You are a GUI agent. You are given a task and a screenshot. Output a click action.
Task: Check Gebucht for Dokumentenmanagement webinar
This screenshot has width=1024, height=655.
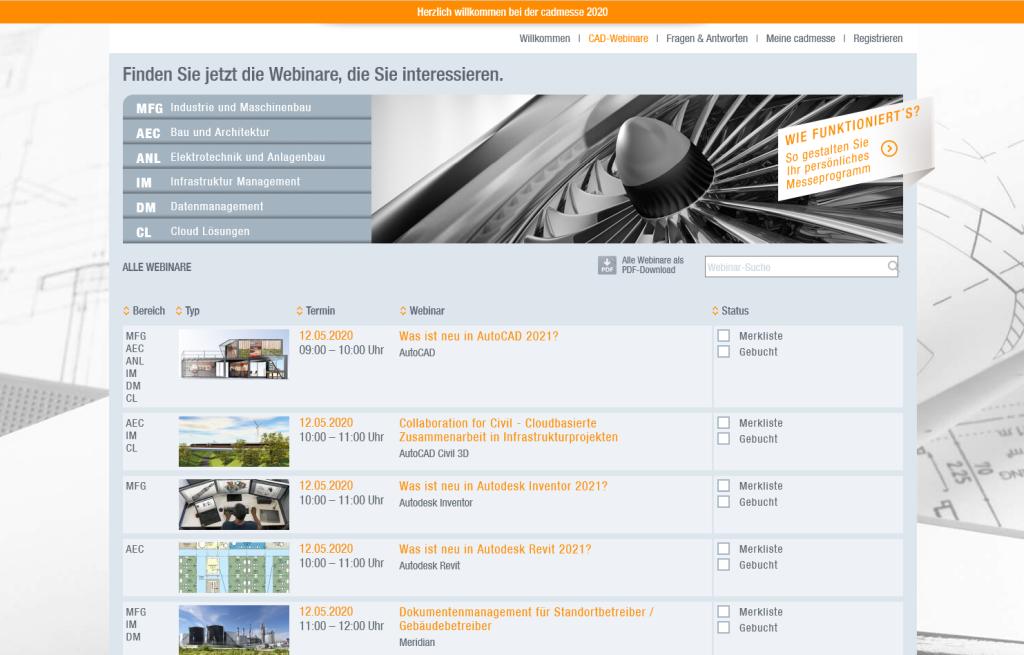[x=724, y=628]
